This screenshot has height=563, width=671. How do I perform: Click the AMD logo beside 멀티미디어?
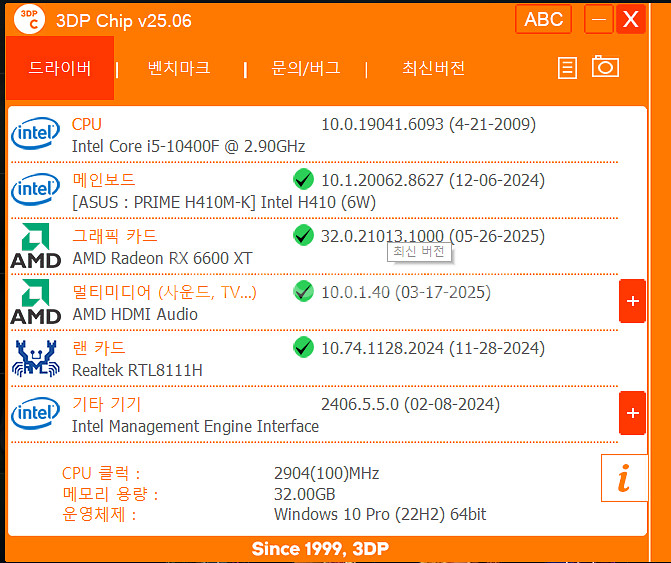36,302
